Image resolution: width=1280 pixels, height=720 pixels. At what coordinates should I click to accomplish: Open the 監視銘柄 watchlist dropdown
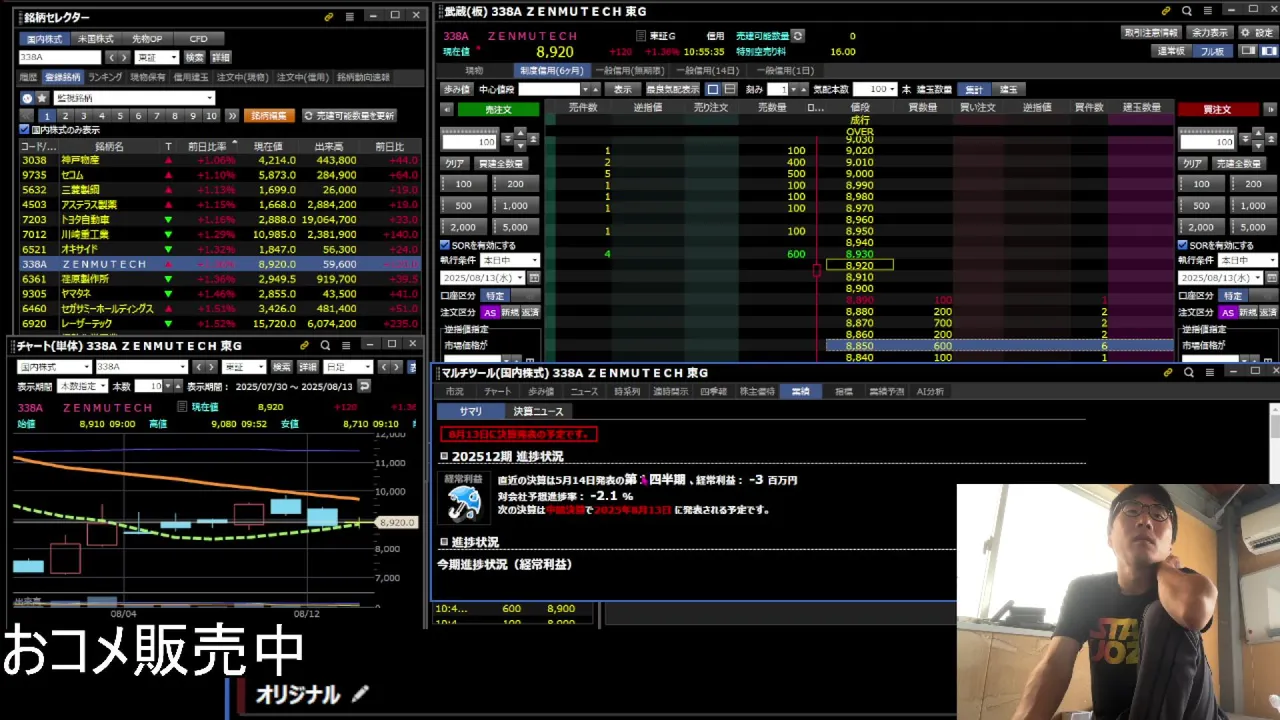click(x=133, y=98)
